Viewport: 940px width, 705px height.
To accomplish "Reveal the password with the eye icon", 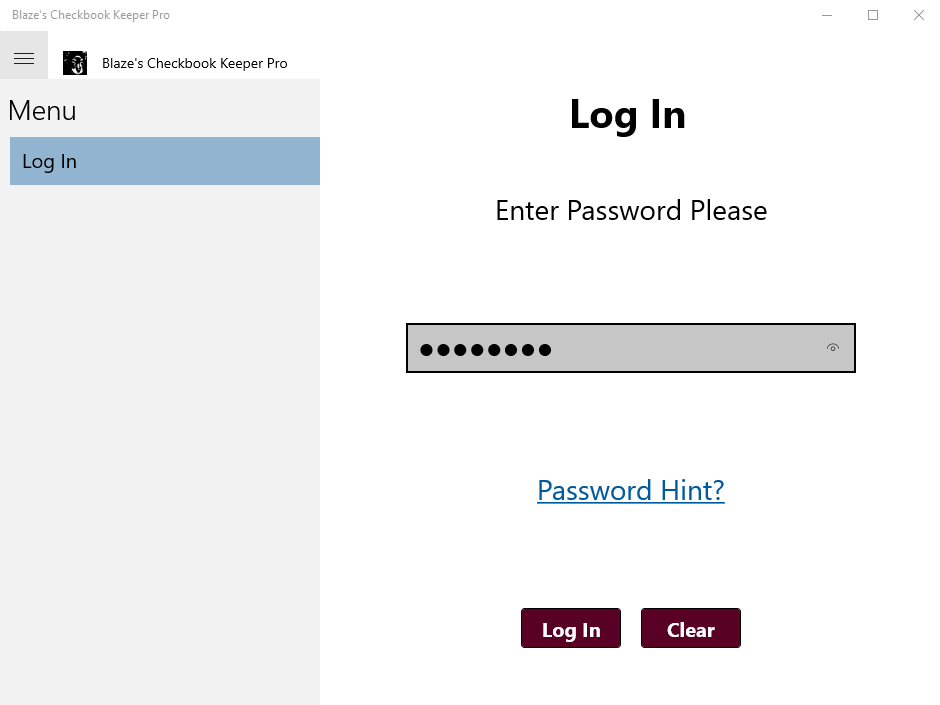I will 833,348.
